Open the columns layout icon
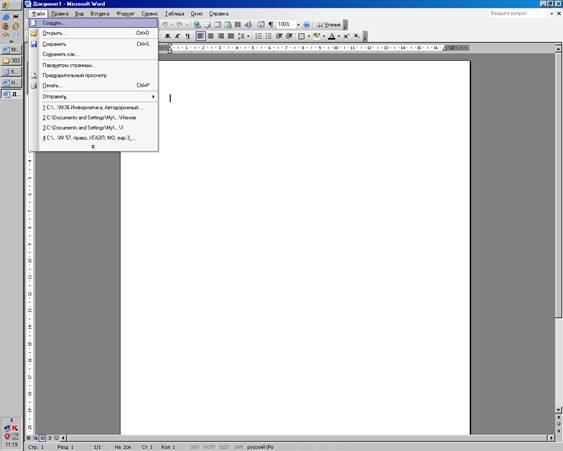 point(238,24)
